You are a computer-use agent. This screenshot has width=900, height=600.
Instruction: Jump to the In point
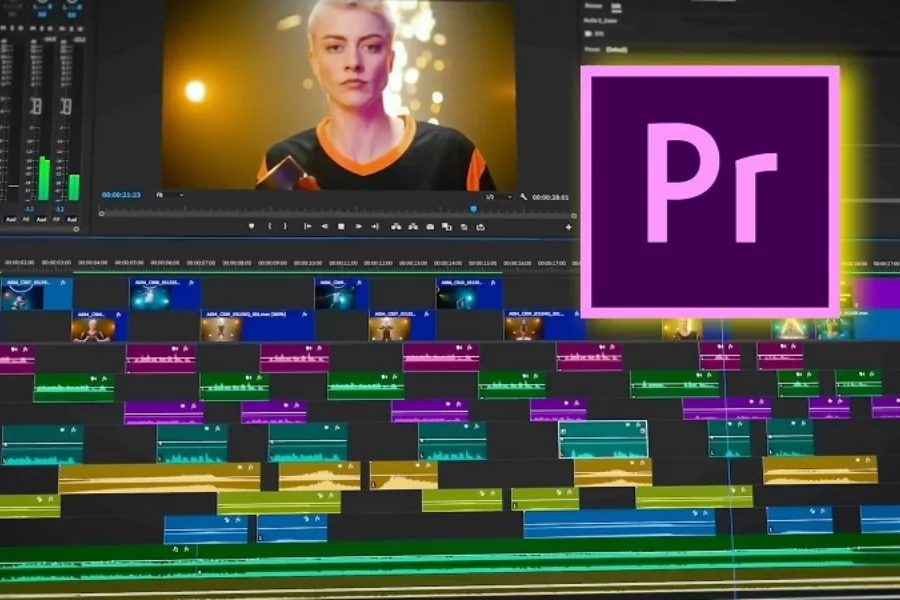point(308,227)
